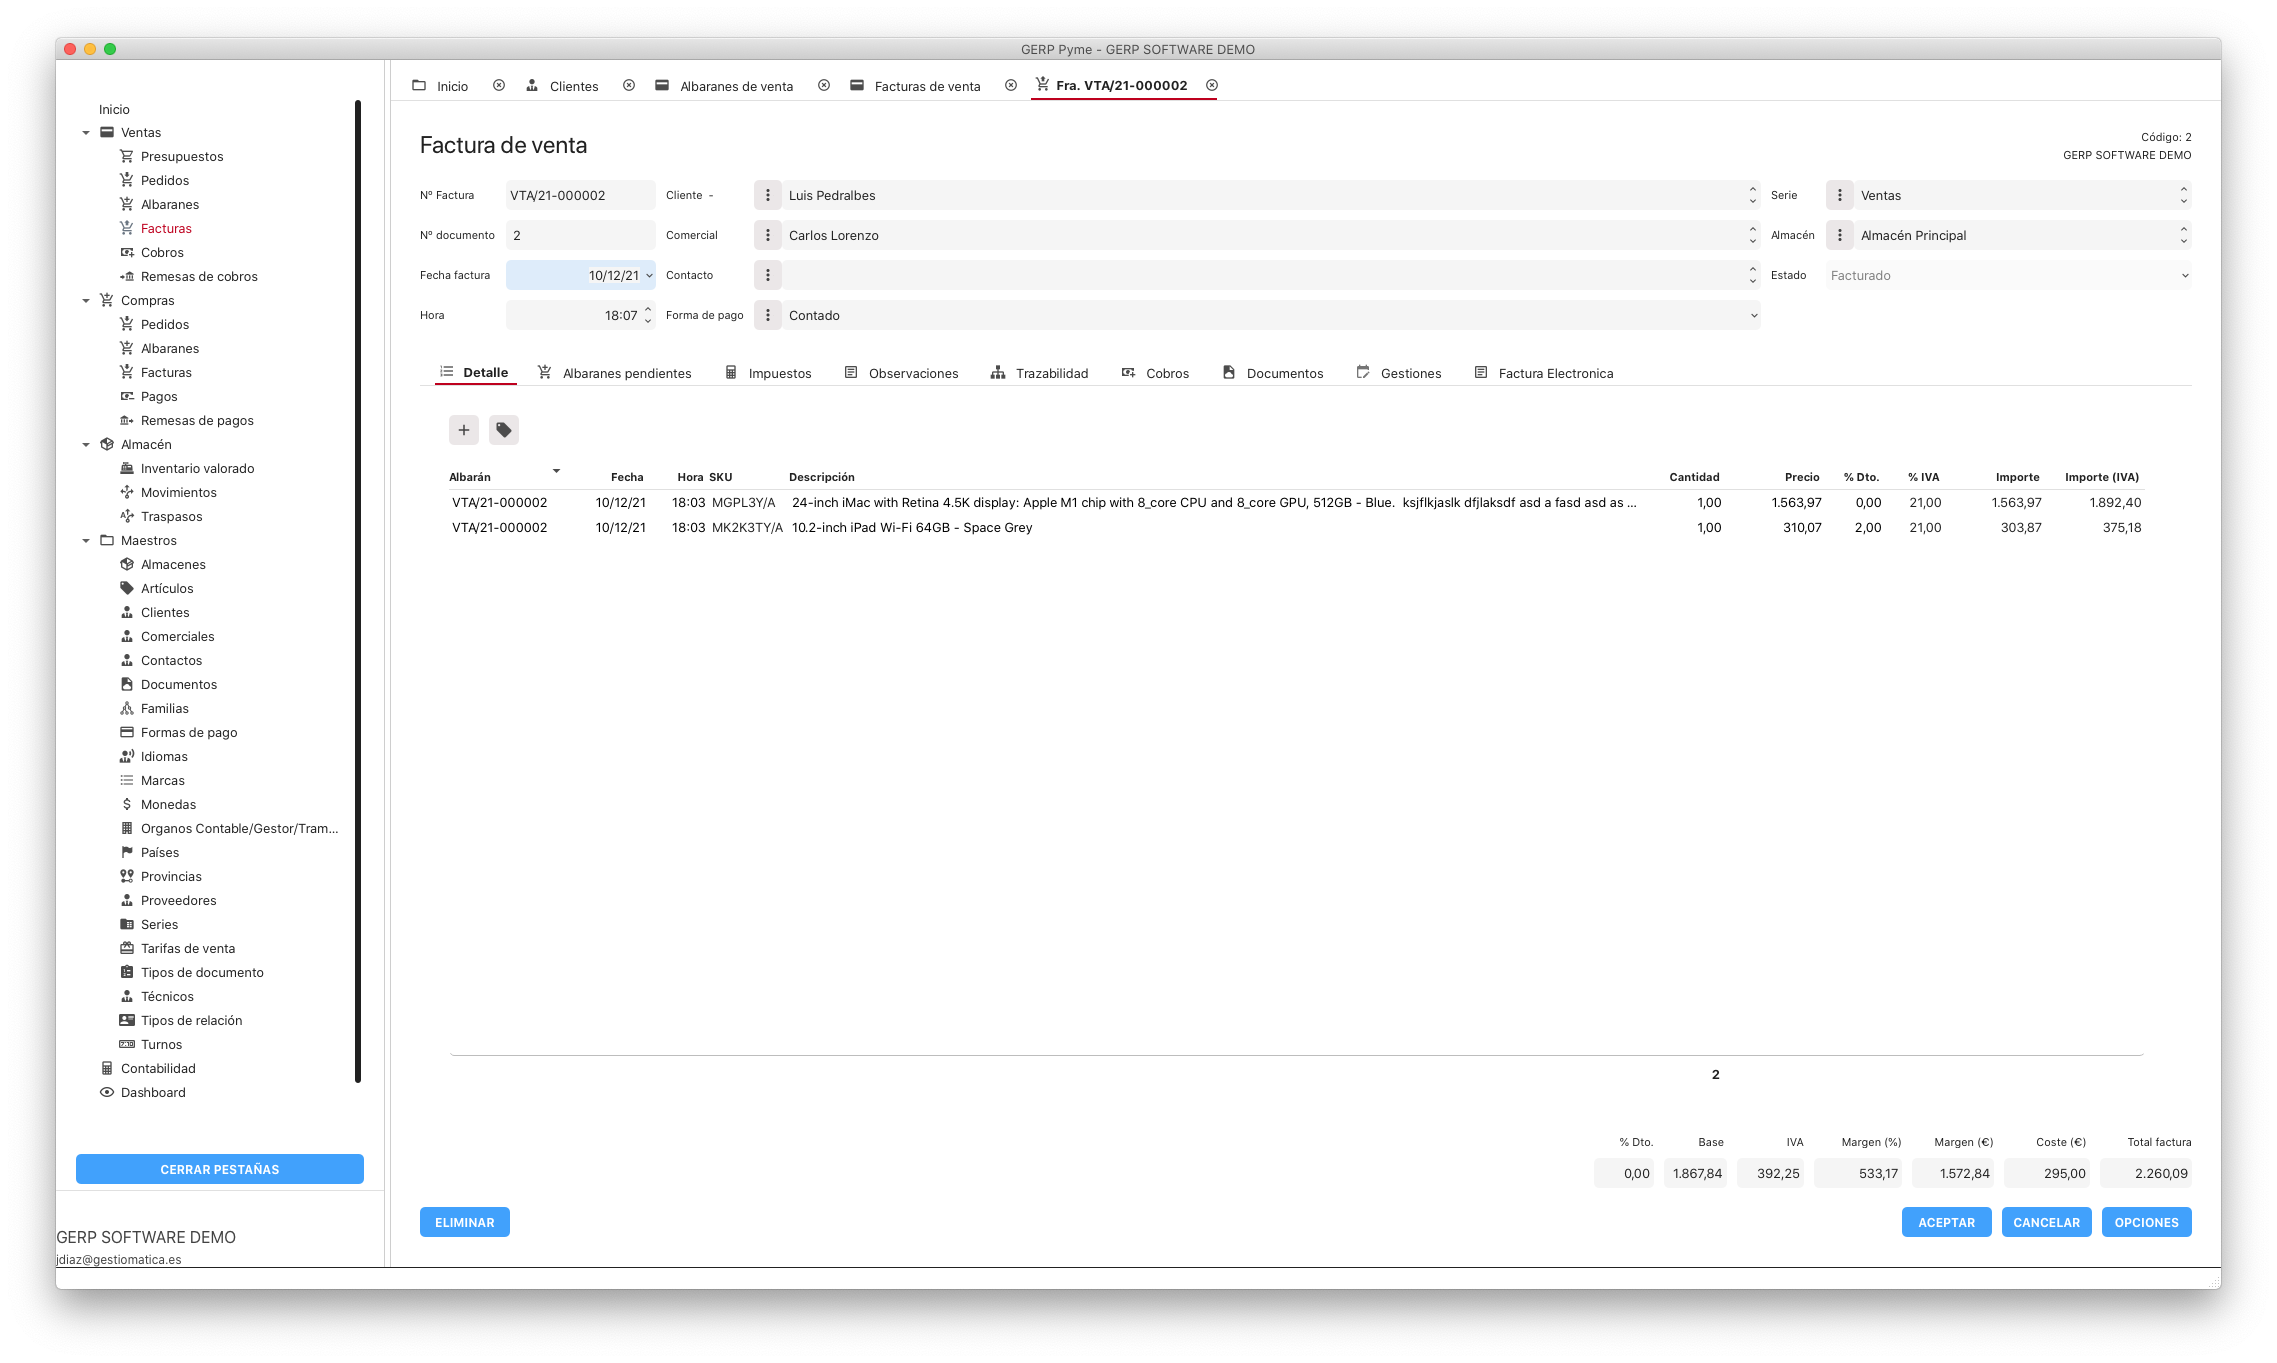This screenshot has height=1363, width=2277.
Task: Open Contacto options three-dot menu
Action: click(x=767, y=275)
